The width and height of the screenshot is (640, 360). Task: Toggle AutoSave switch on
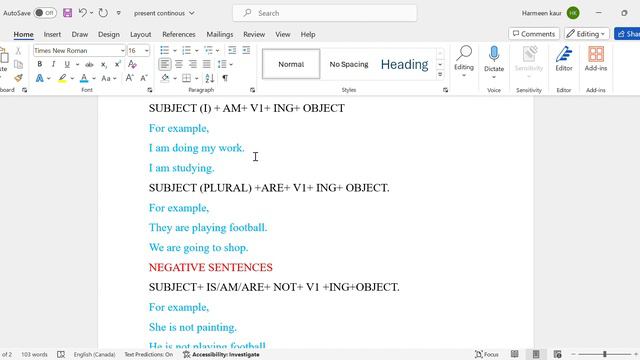pyautogui.click(x=45, y=13)
